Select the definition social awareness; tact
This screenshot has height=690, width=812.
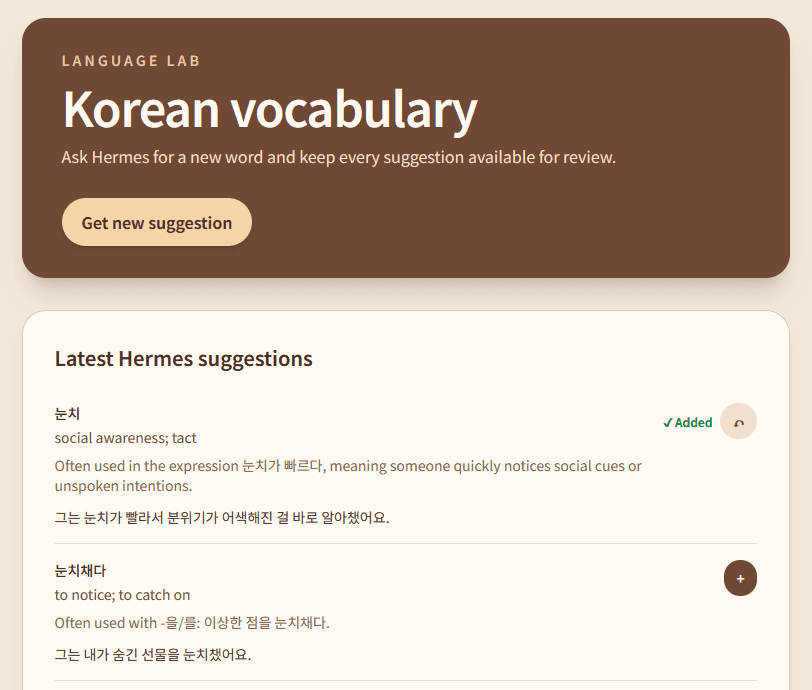click(125, 438)
